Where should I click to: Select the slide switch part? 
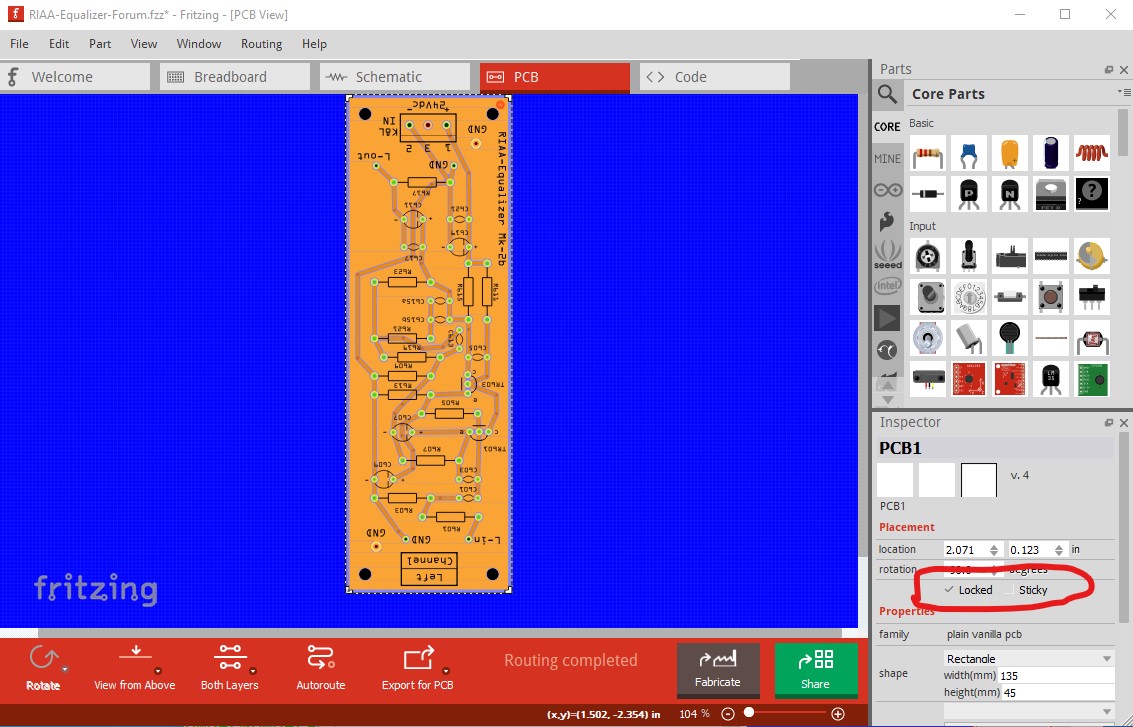point(1092,297)
